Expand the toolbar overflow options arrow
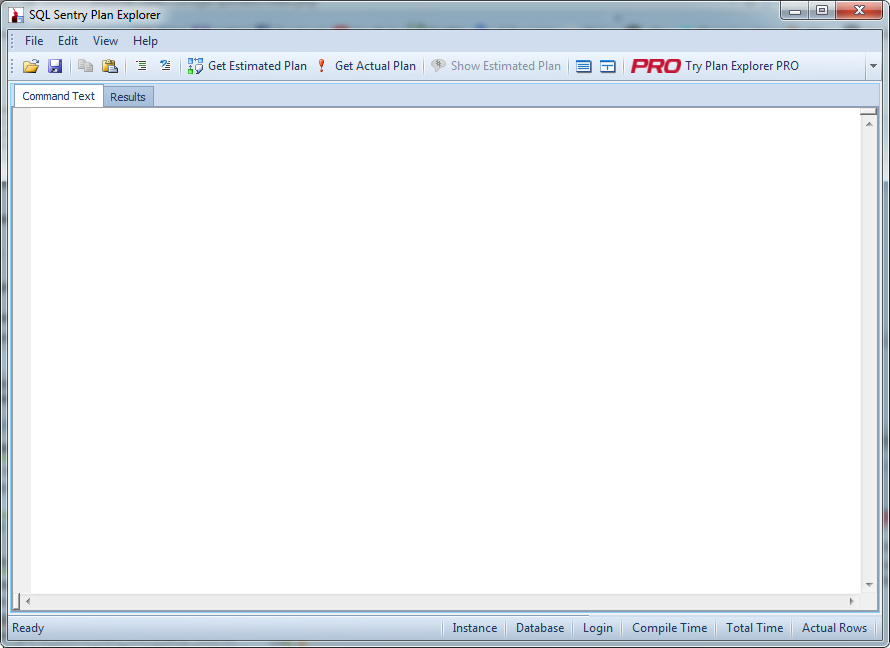Viewport: 890px width, 648px height. [873, 66]
